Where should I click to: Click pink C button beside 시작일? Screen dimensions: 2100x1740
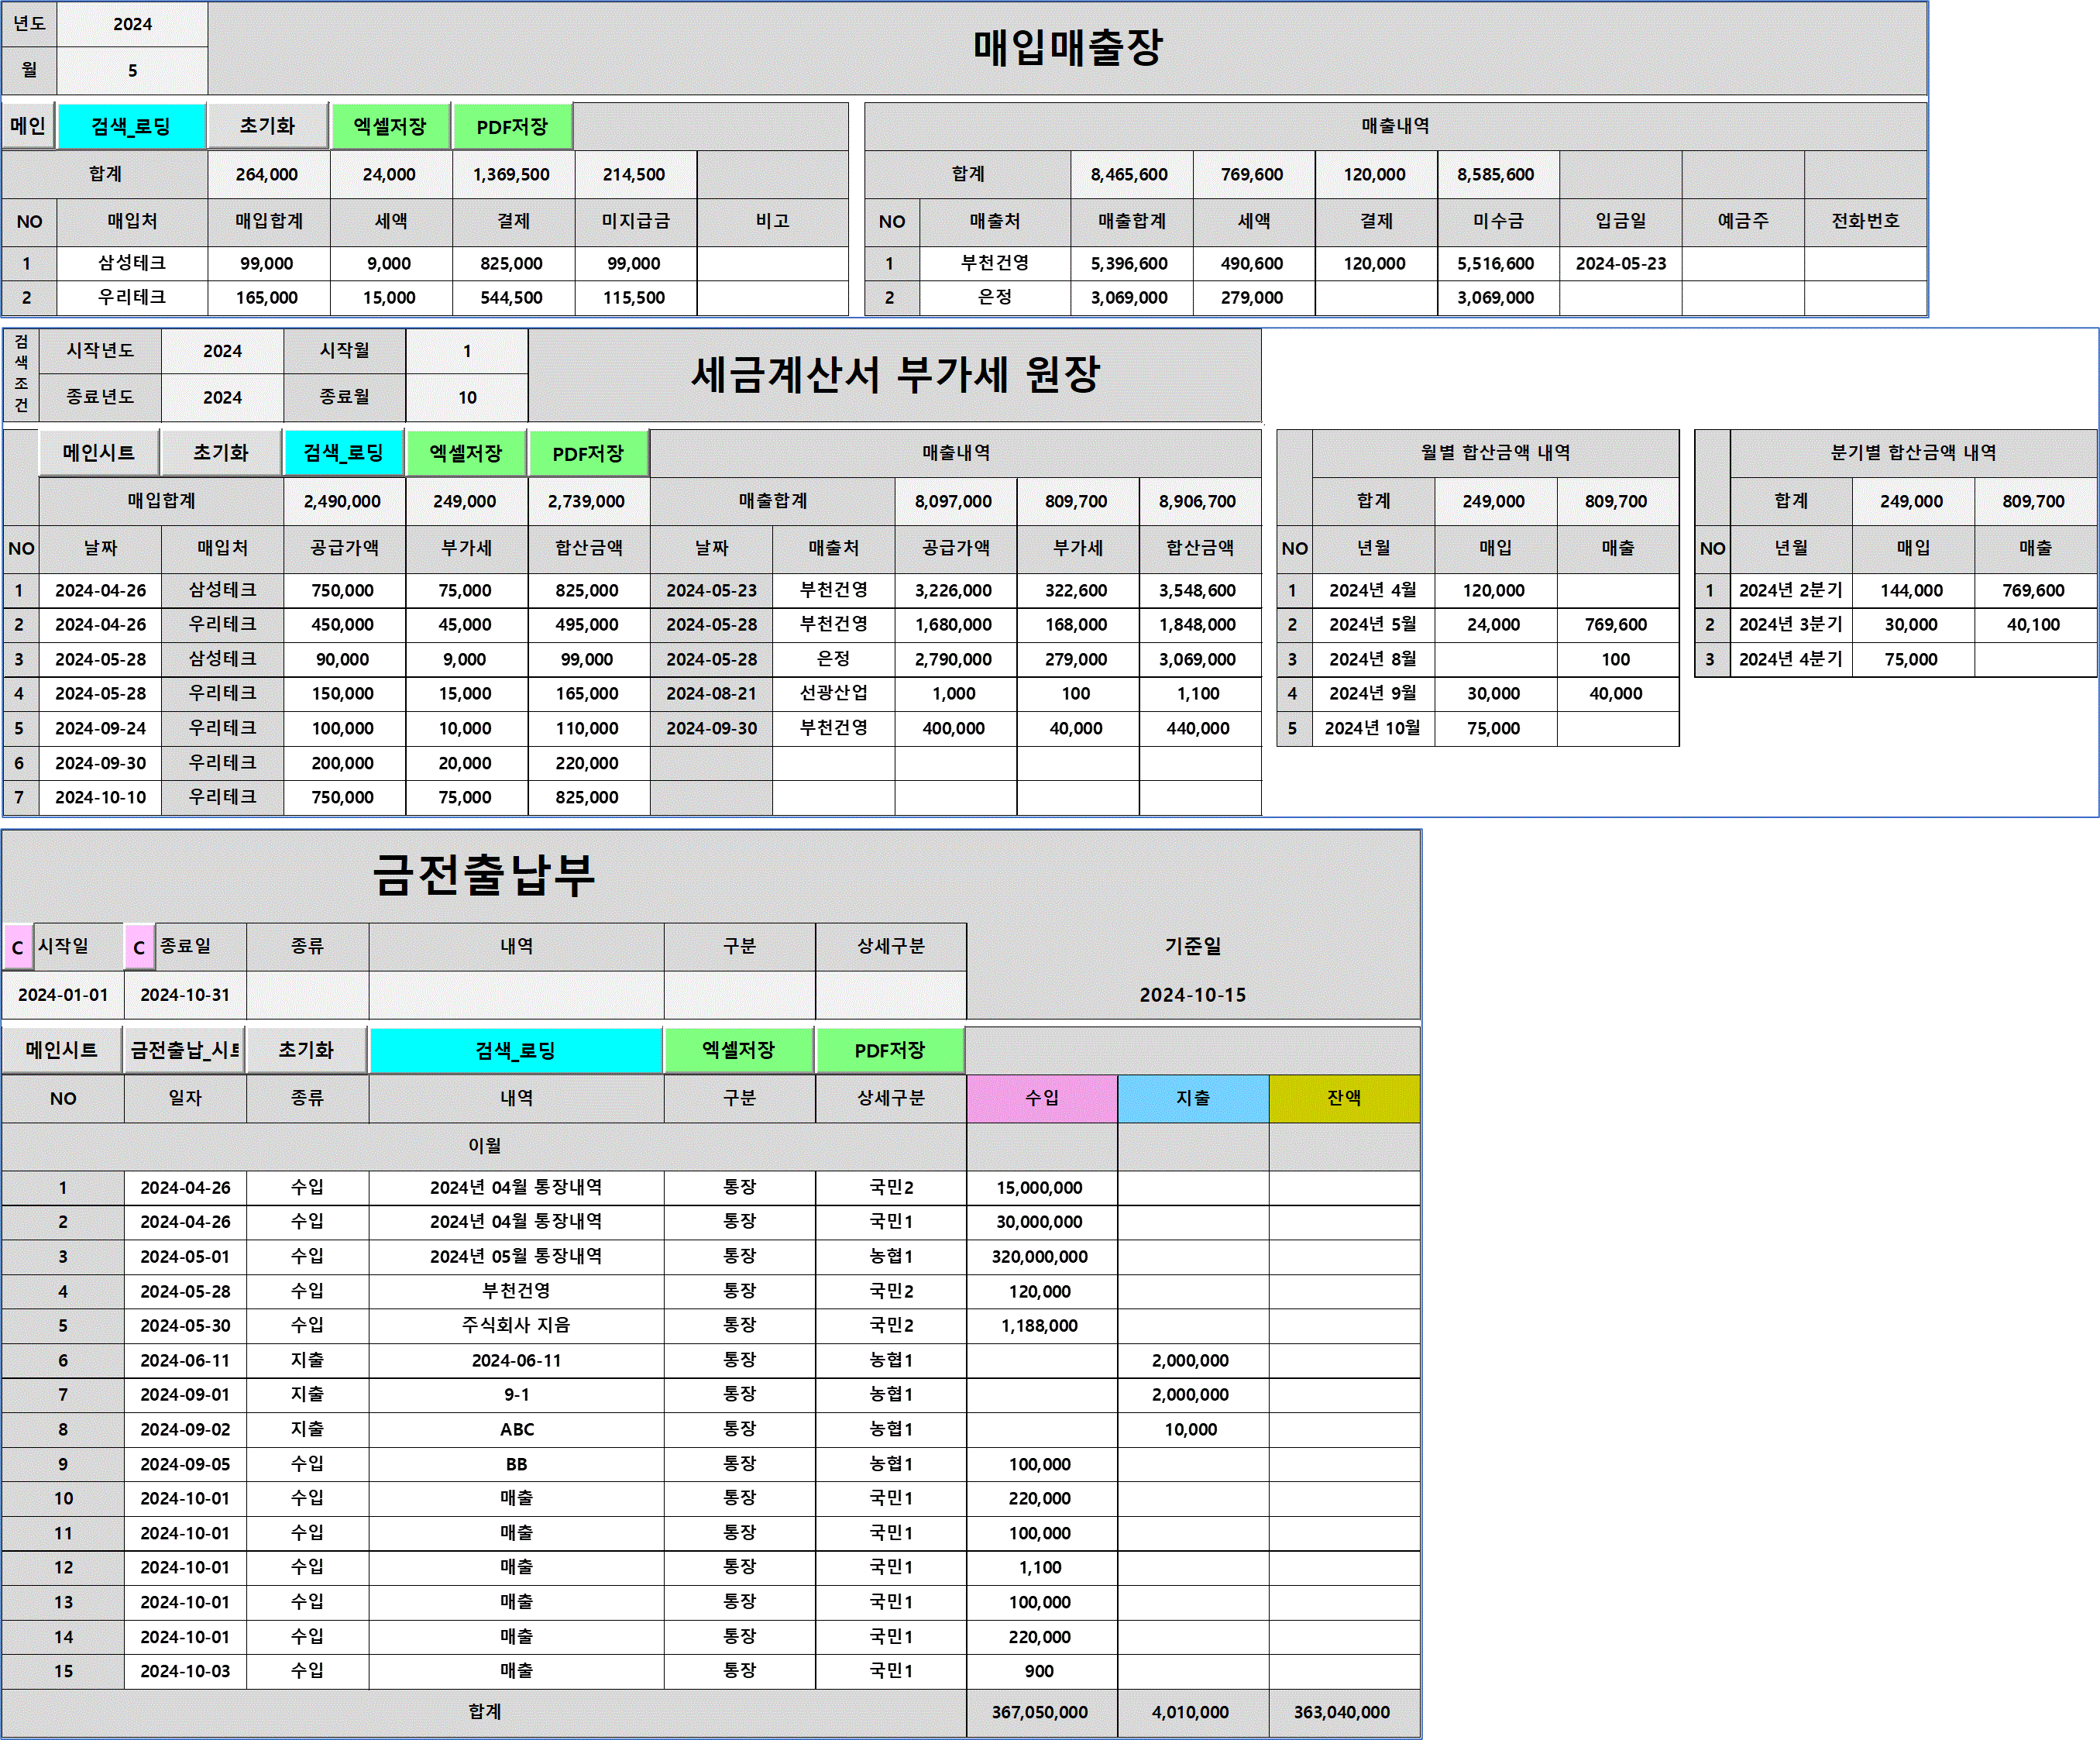pyautogui.click(x=18, y=947)
